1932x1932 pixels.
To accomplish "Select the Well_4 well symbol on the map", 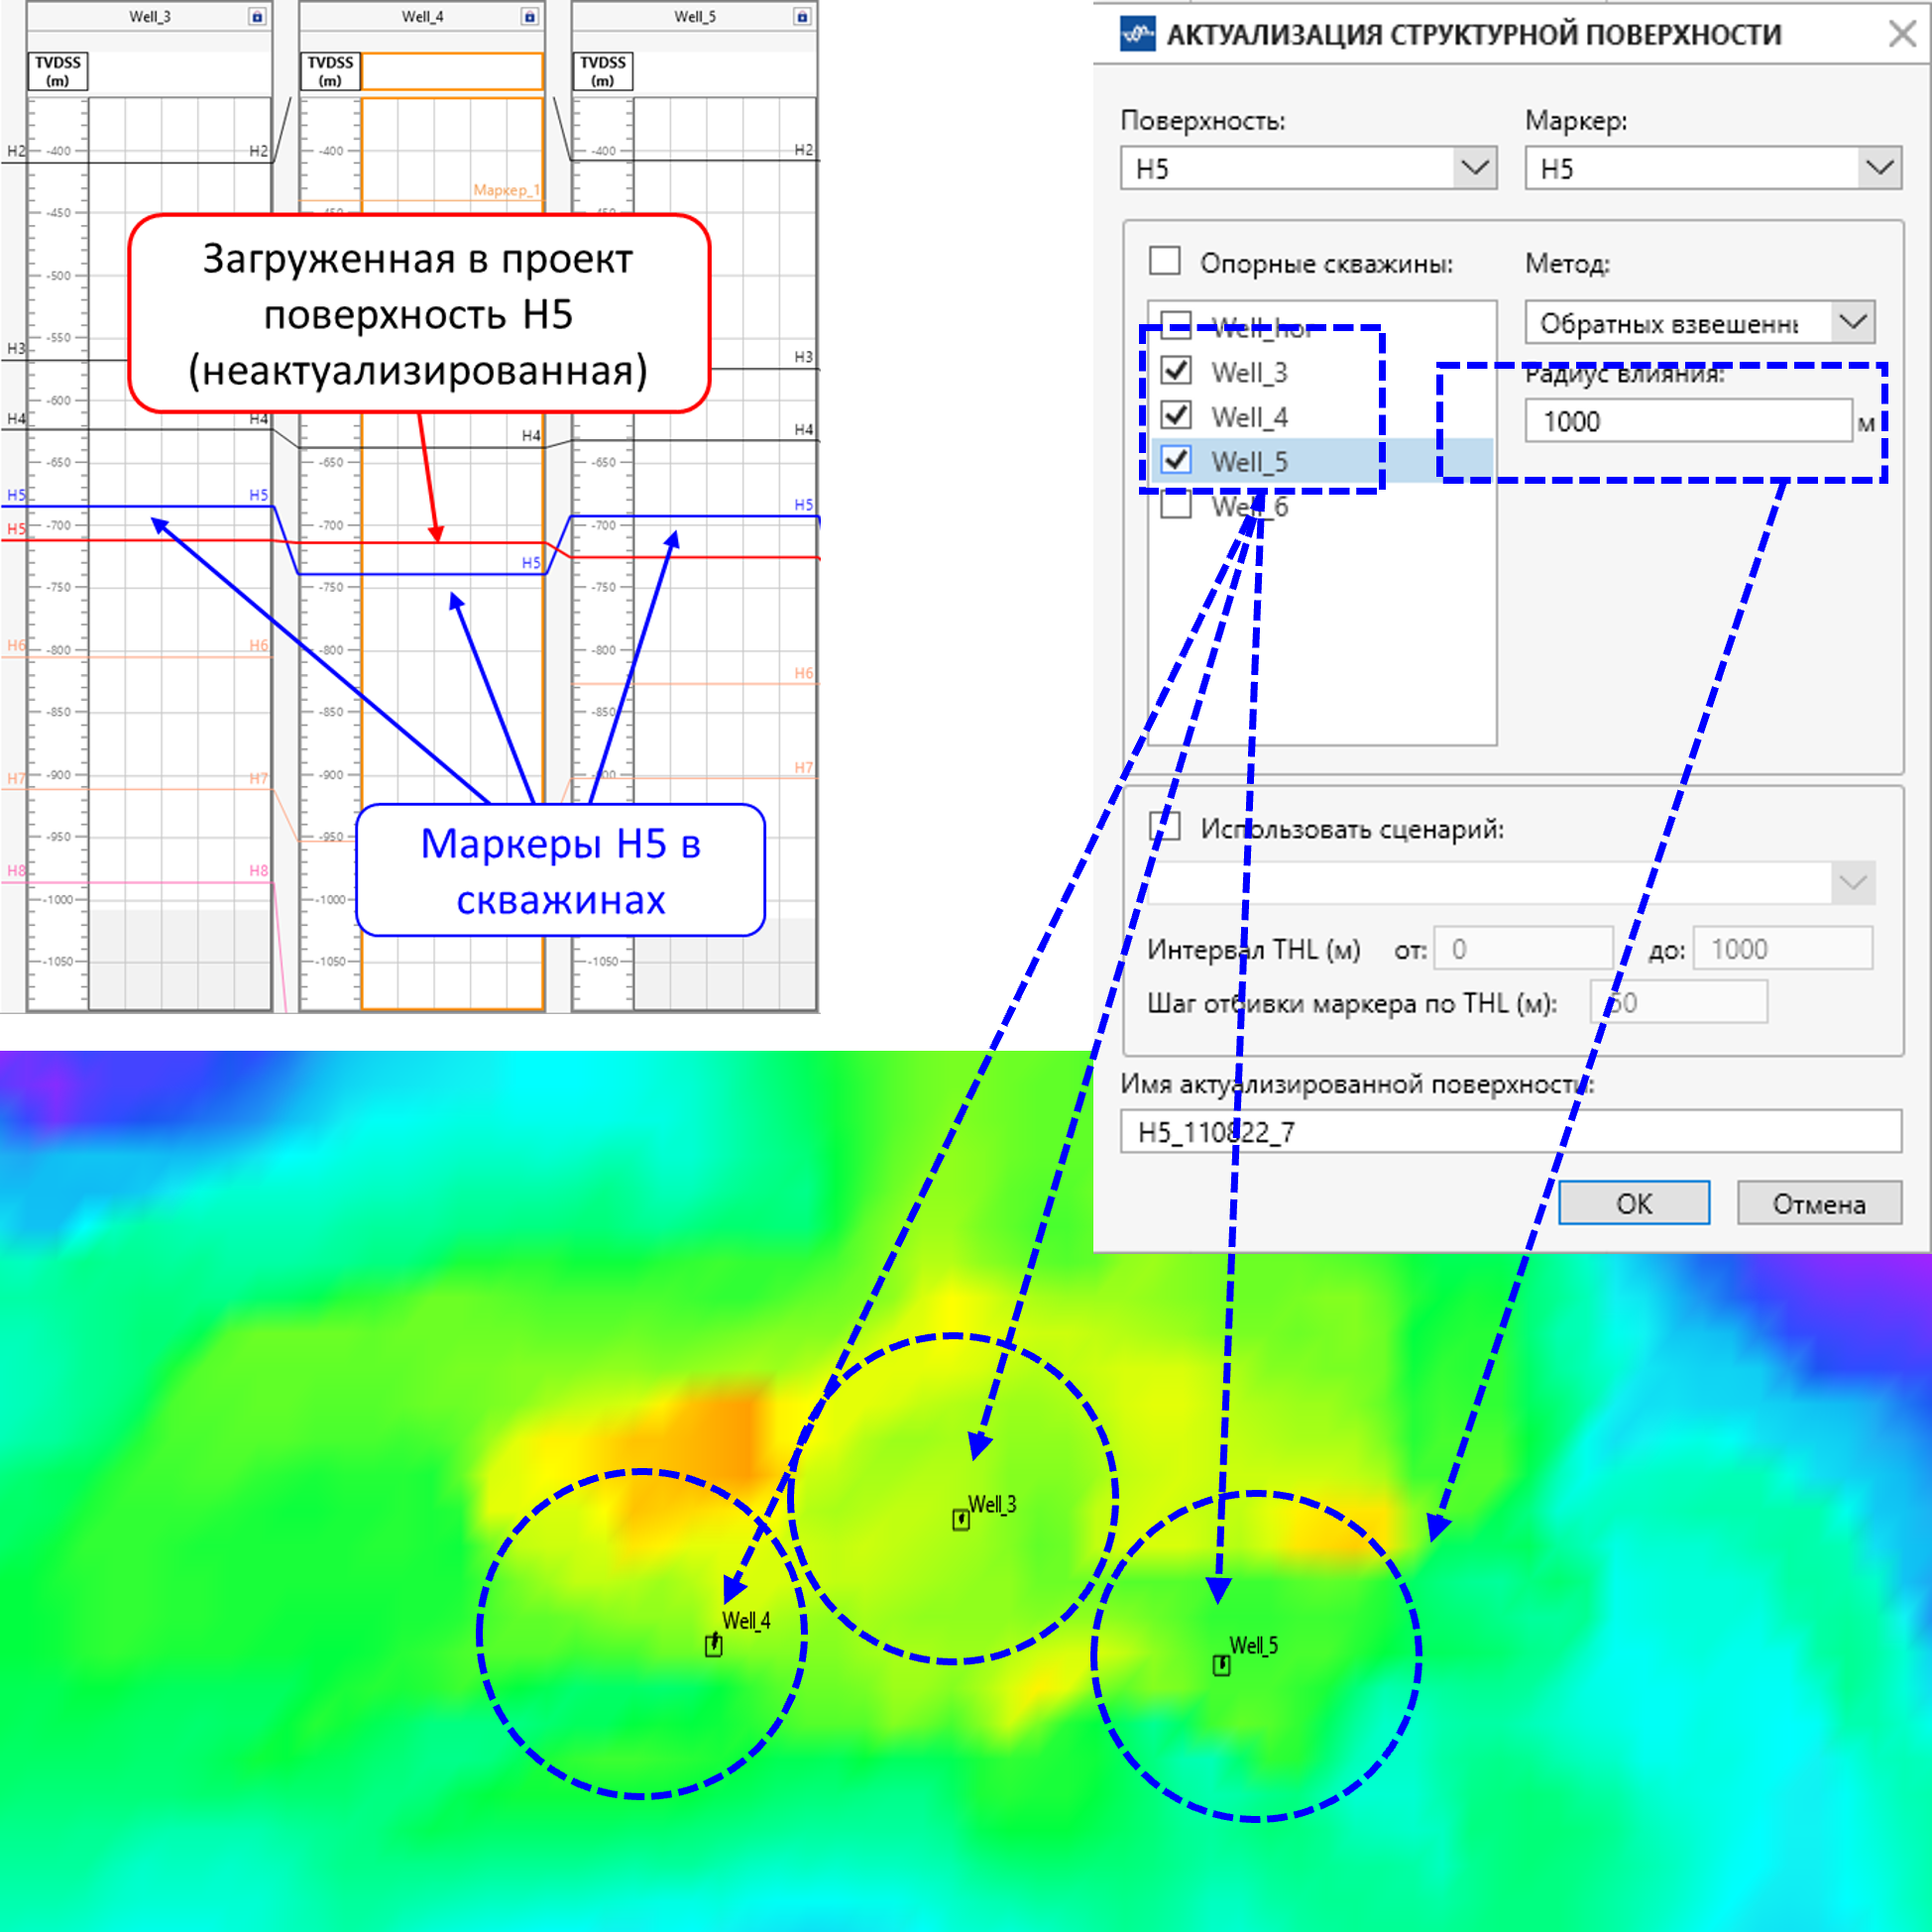I will pos(713,1645).
